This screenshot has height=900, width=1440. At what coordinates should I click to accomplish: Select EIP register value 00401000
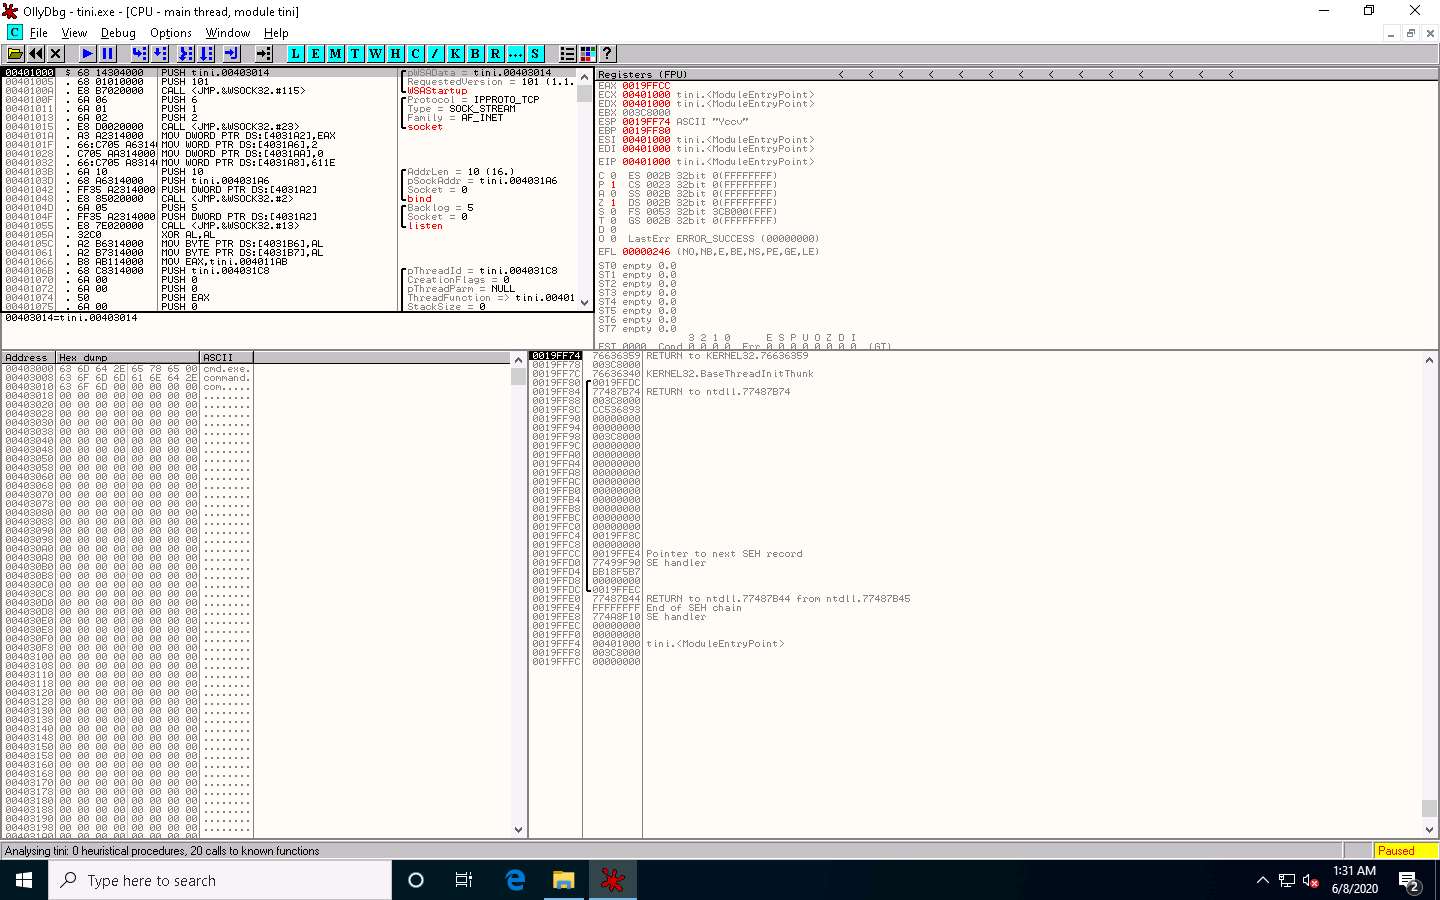pos(646,162)
